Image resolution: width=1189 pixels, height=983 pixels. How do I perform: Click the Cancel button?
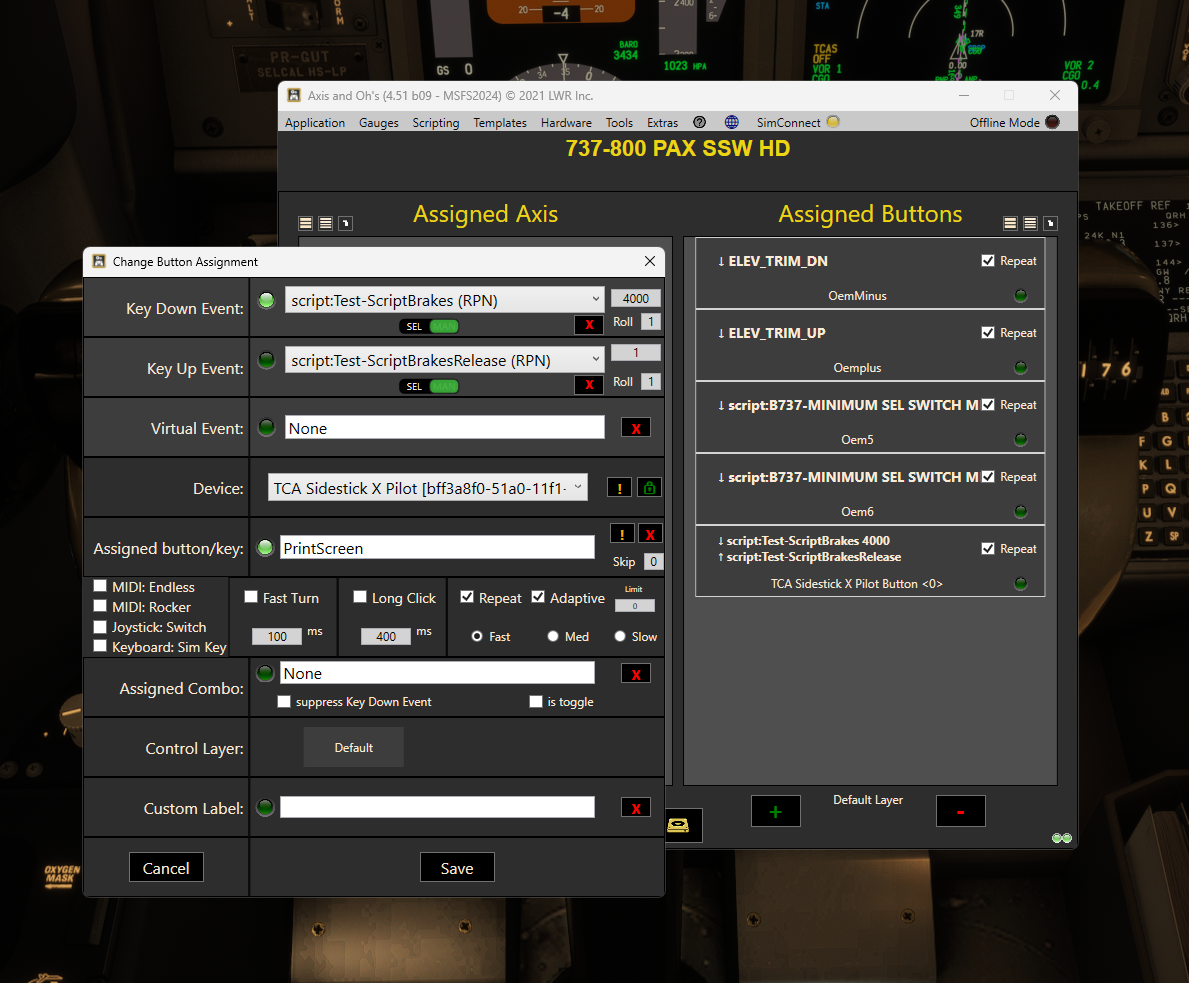(166, 868)
